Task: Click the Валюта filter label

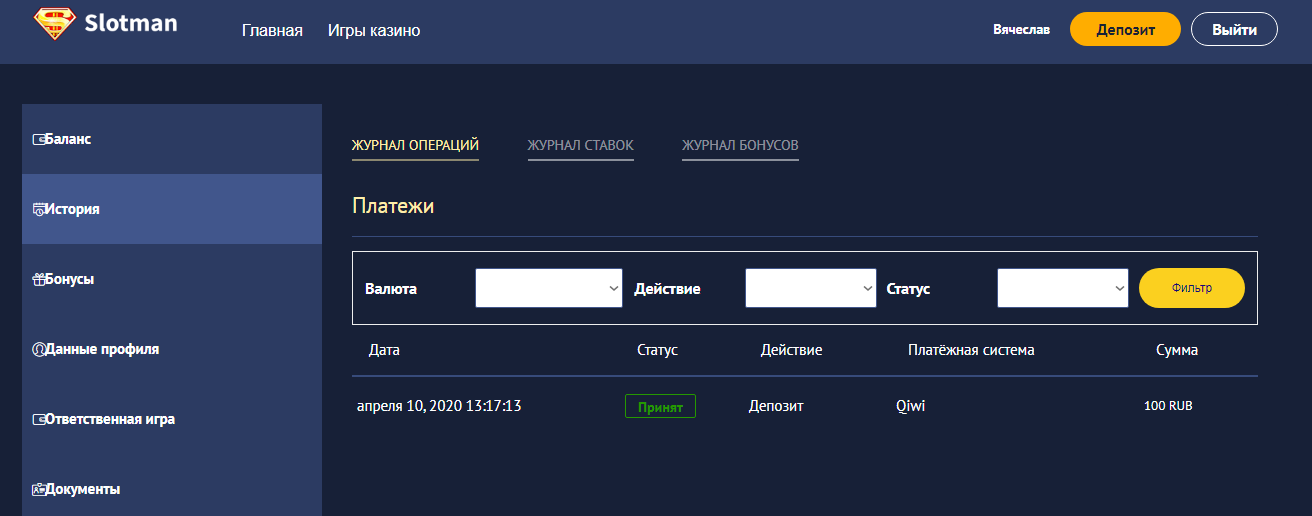Action: pyautogui.click(x=391, y=289)
